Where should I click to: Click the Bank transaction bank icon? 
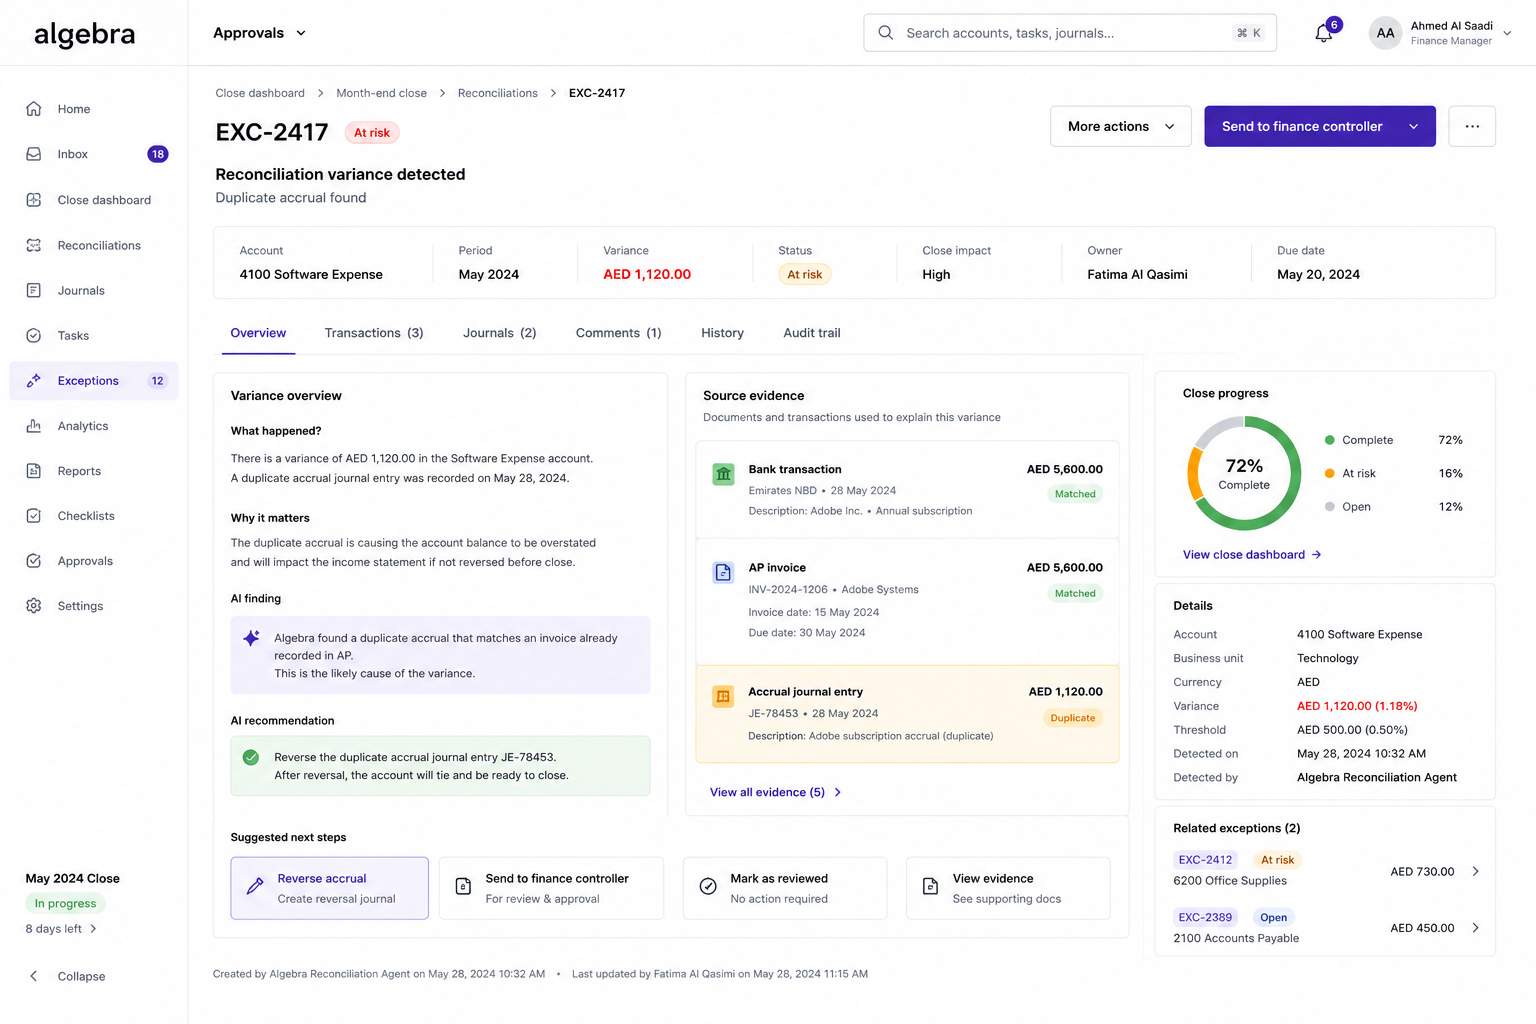[723, 474]
